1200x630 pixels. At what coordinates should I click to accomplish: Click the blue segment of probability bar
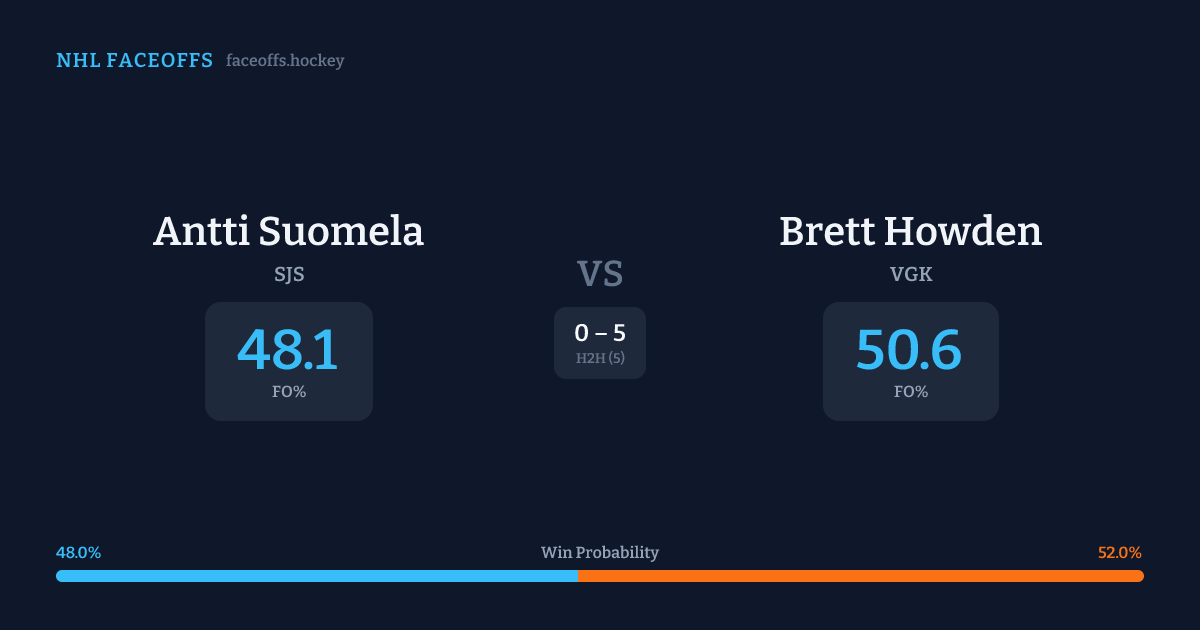tap(316, 576)
